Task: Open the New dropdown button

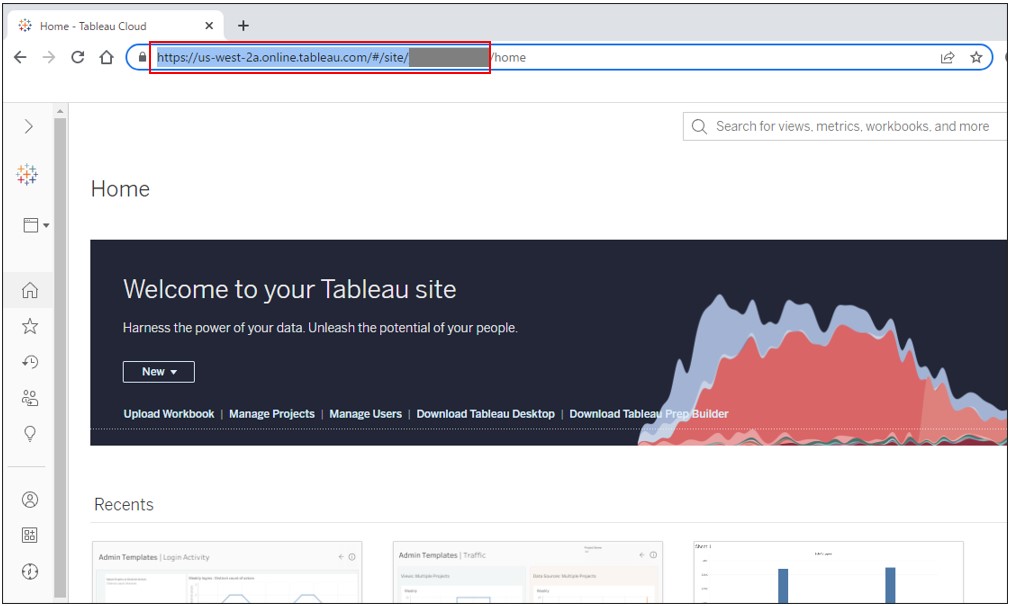Action: 159,372
